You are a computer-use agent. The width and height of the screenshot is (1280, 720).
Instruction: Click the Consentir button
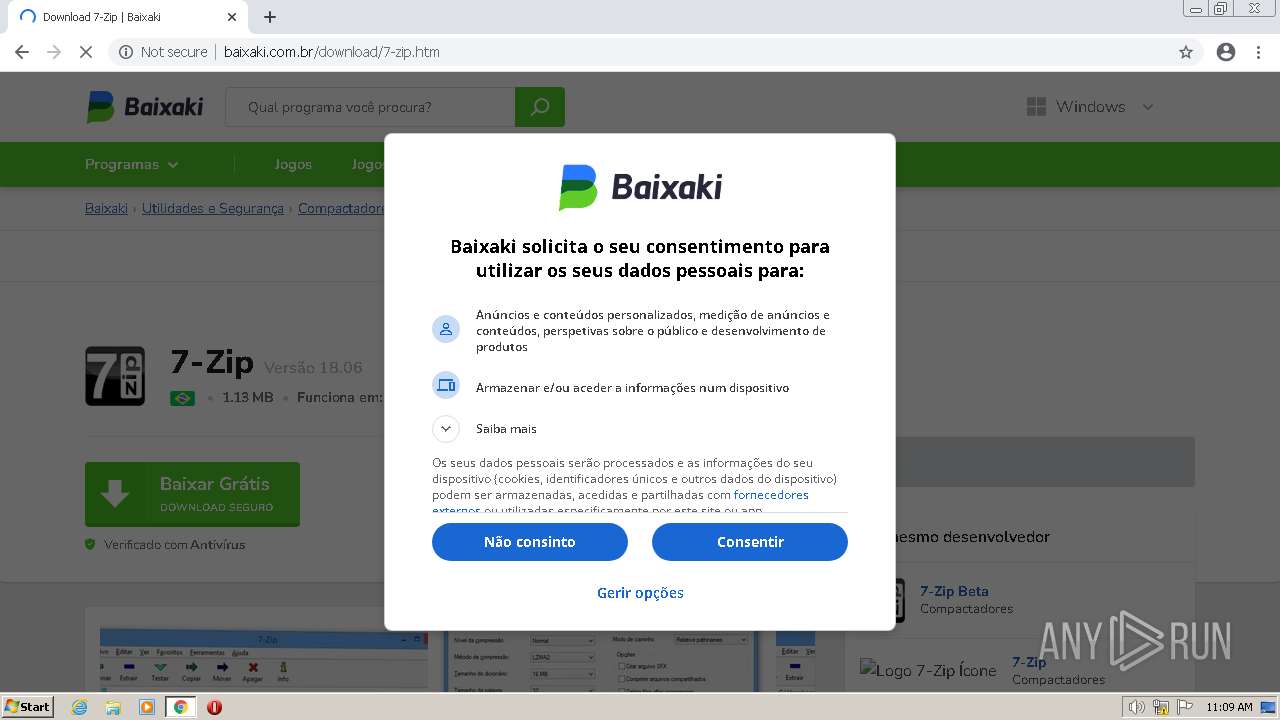(750, 542)
